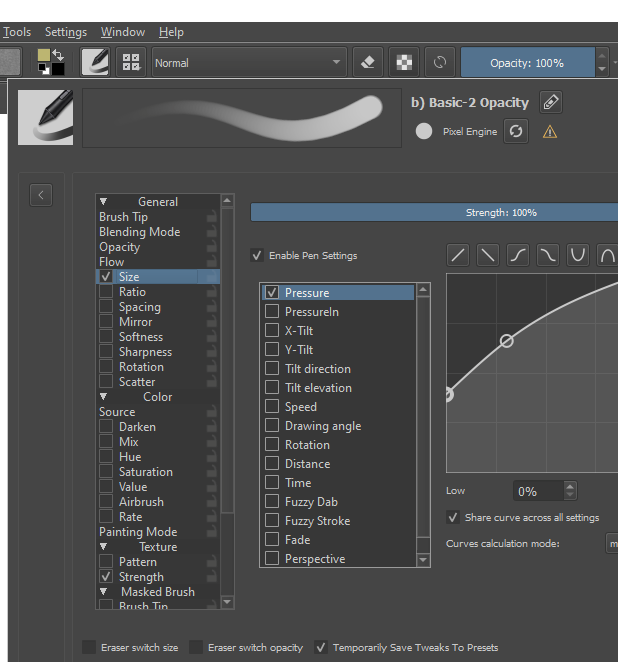Enable the Ratio option checkbox
This screenshot has height=662, width=618.
coord(106,291)
